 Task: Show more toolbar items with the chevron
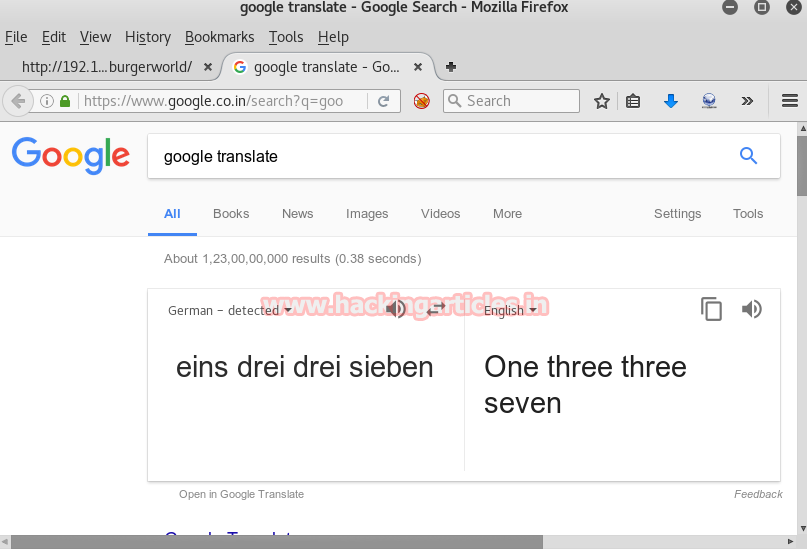747,101
